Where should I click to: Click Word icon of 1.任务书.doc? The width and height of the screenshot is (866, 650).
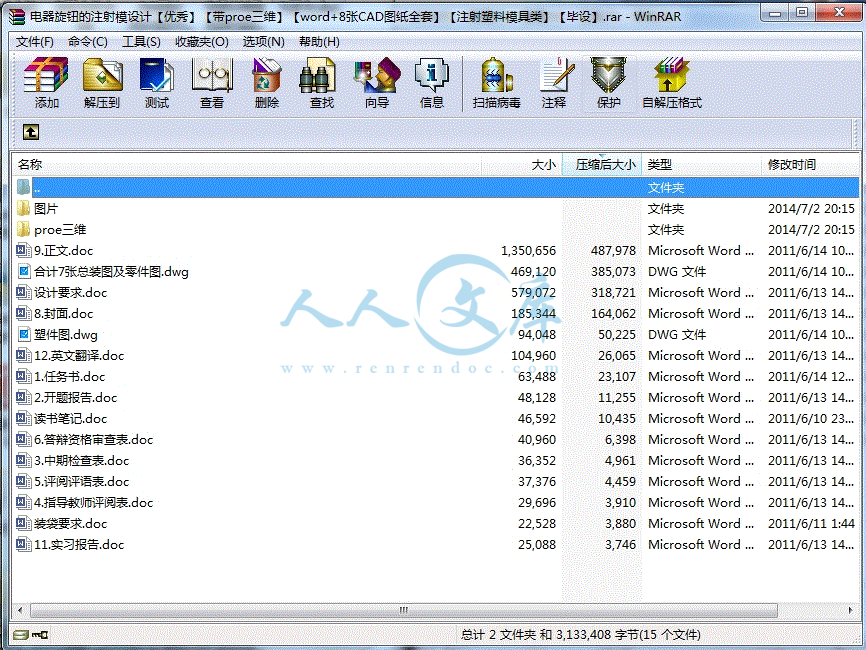pos(23,376)
